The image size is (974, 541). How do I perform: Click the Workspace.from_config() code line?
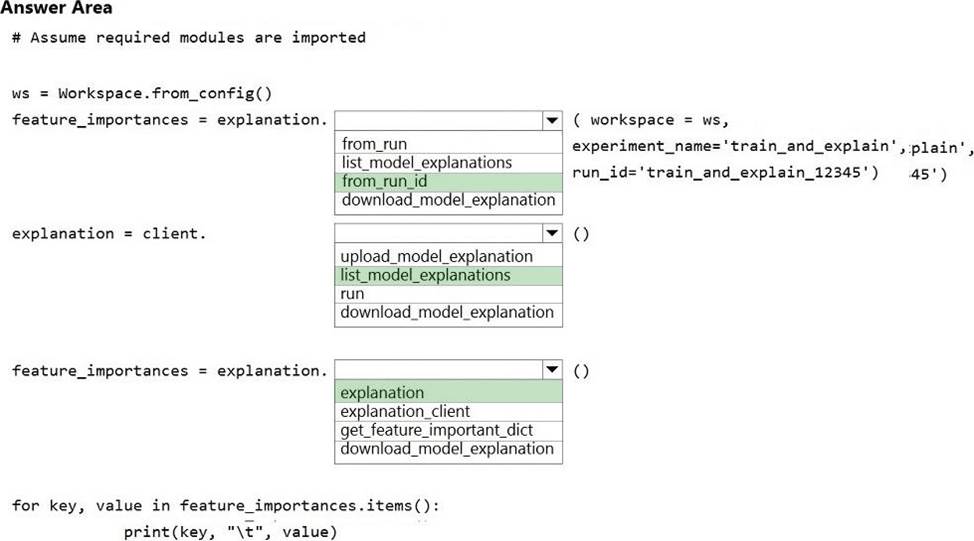coord(142,94)
